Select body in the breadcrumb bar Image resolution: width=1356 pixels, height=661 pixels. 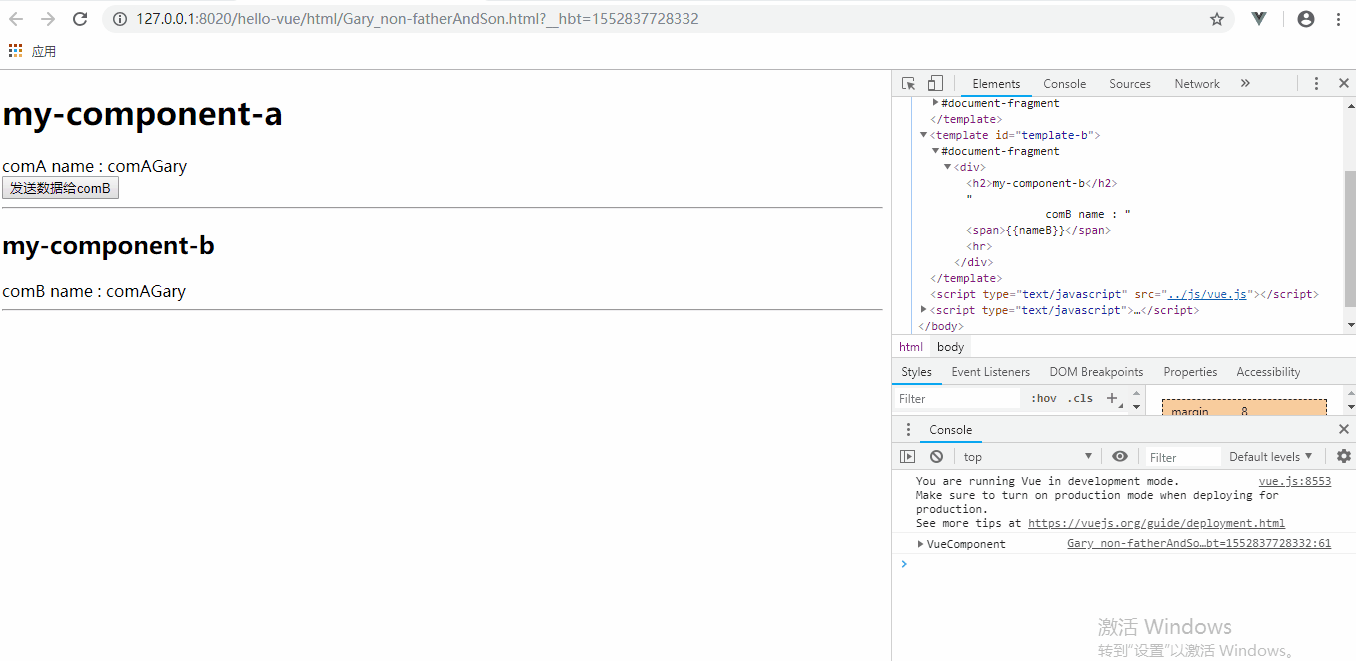(950, 347)
